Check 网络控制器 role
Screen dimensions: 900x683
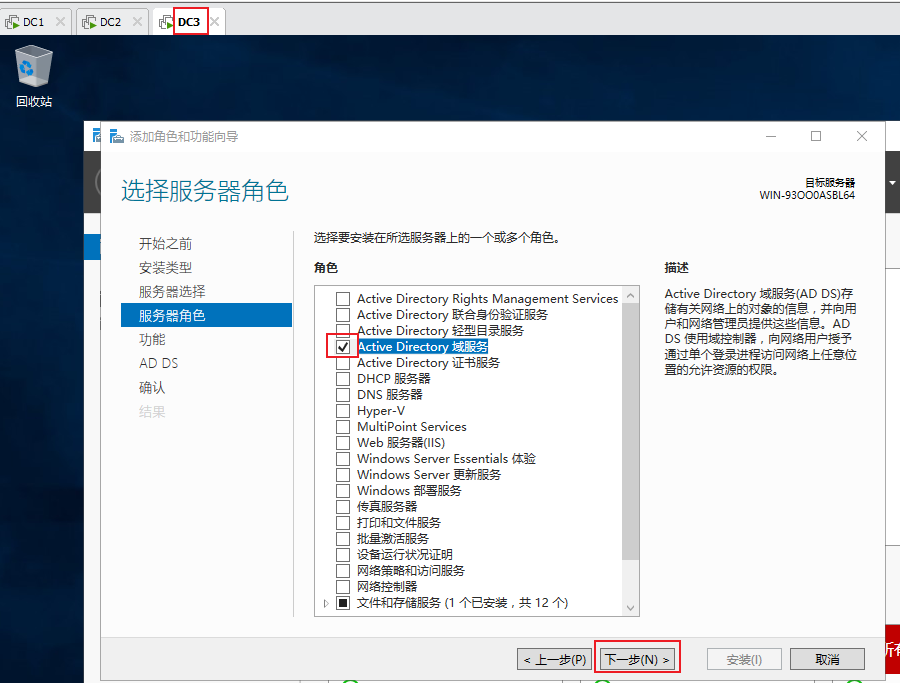[x=343, y=587]
